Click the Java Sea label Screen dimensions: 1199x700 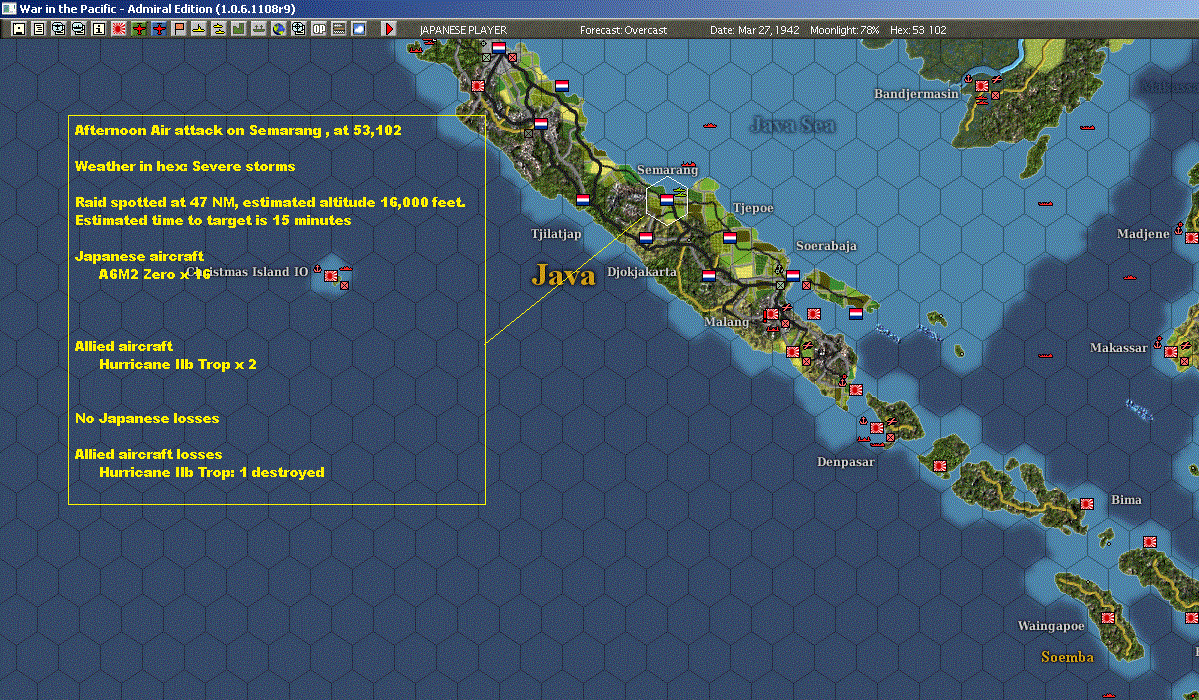pos(792,125)
